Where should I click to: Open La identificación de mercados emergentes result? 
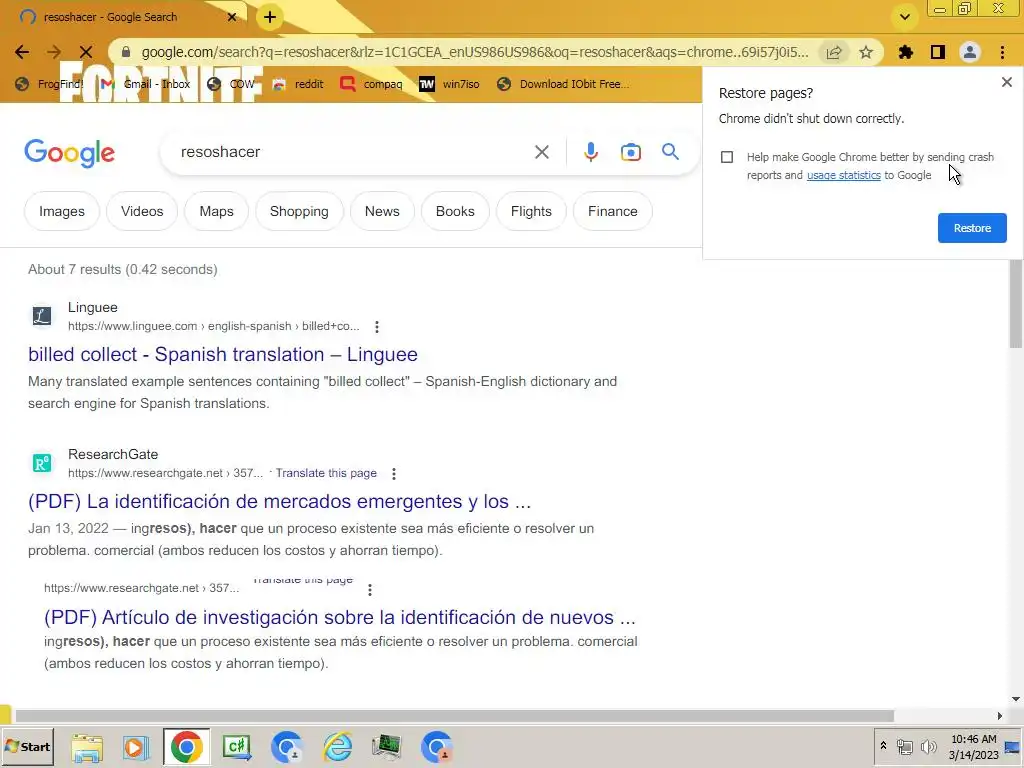[x=280, y=502]
